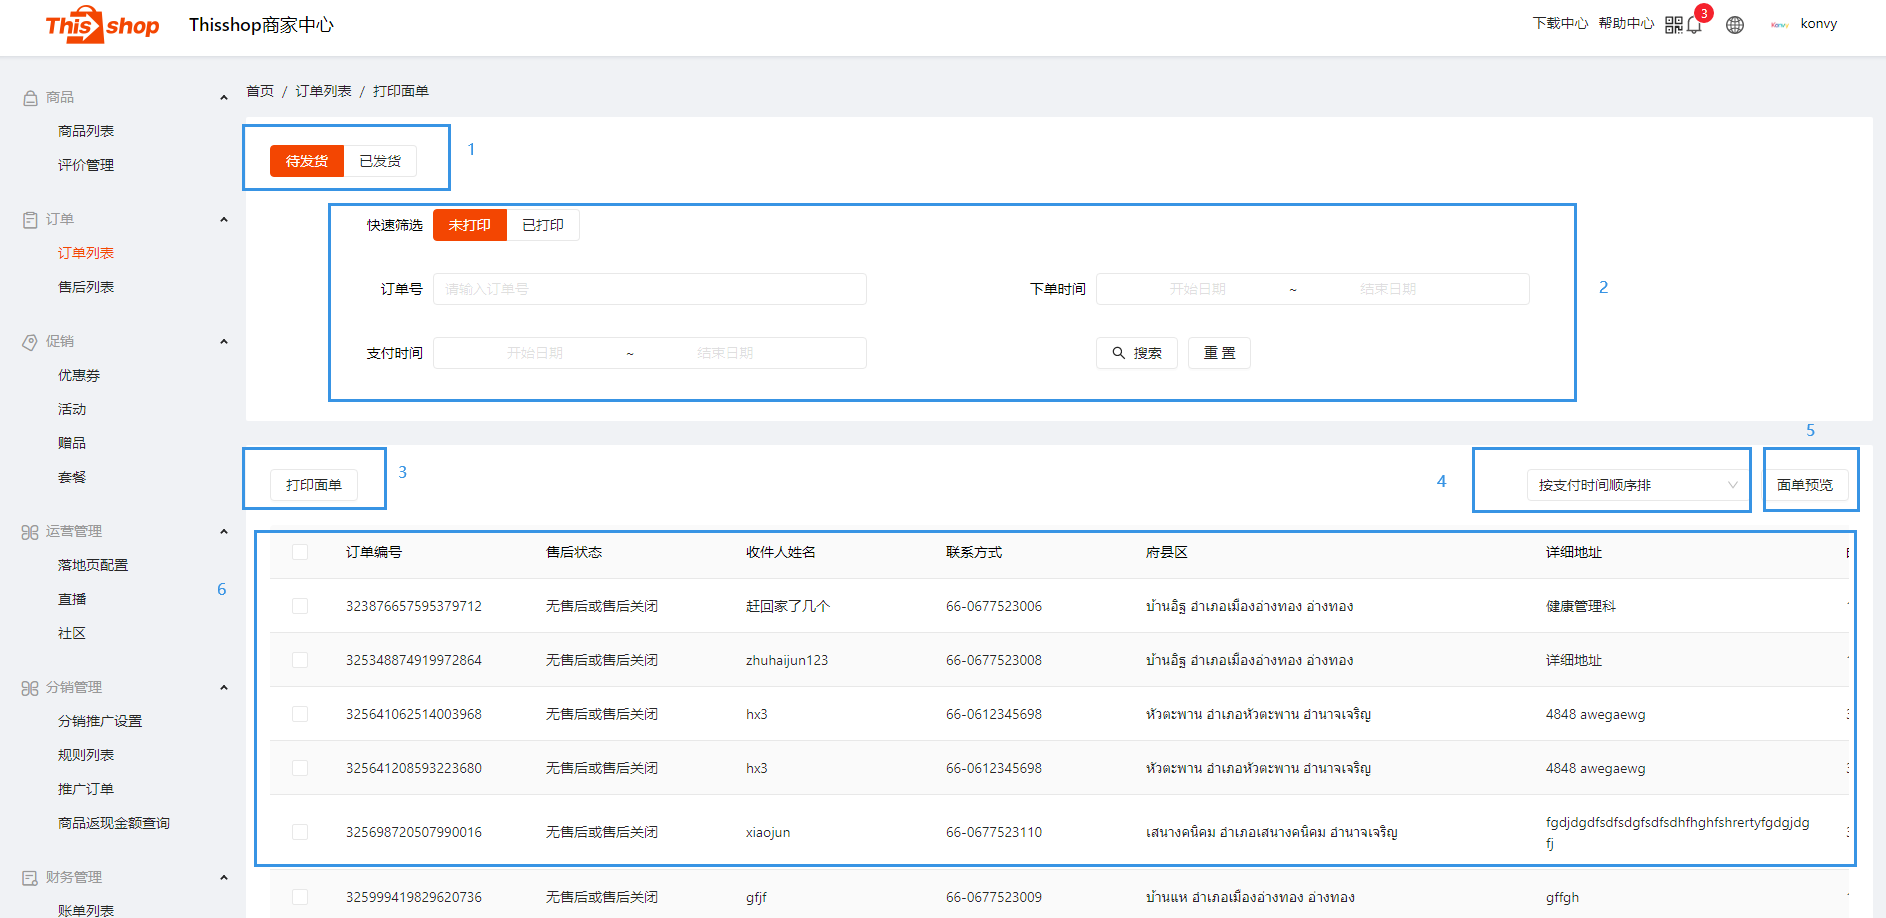Click the konvy user avatar
This screenshot has width=1886, height=918.
pyautogui.click(x=1779, y=25)
